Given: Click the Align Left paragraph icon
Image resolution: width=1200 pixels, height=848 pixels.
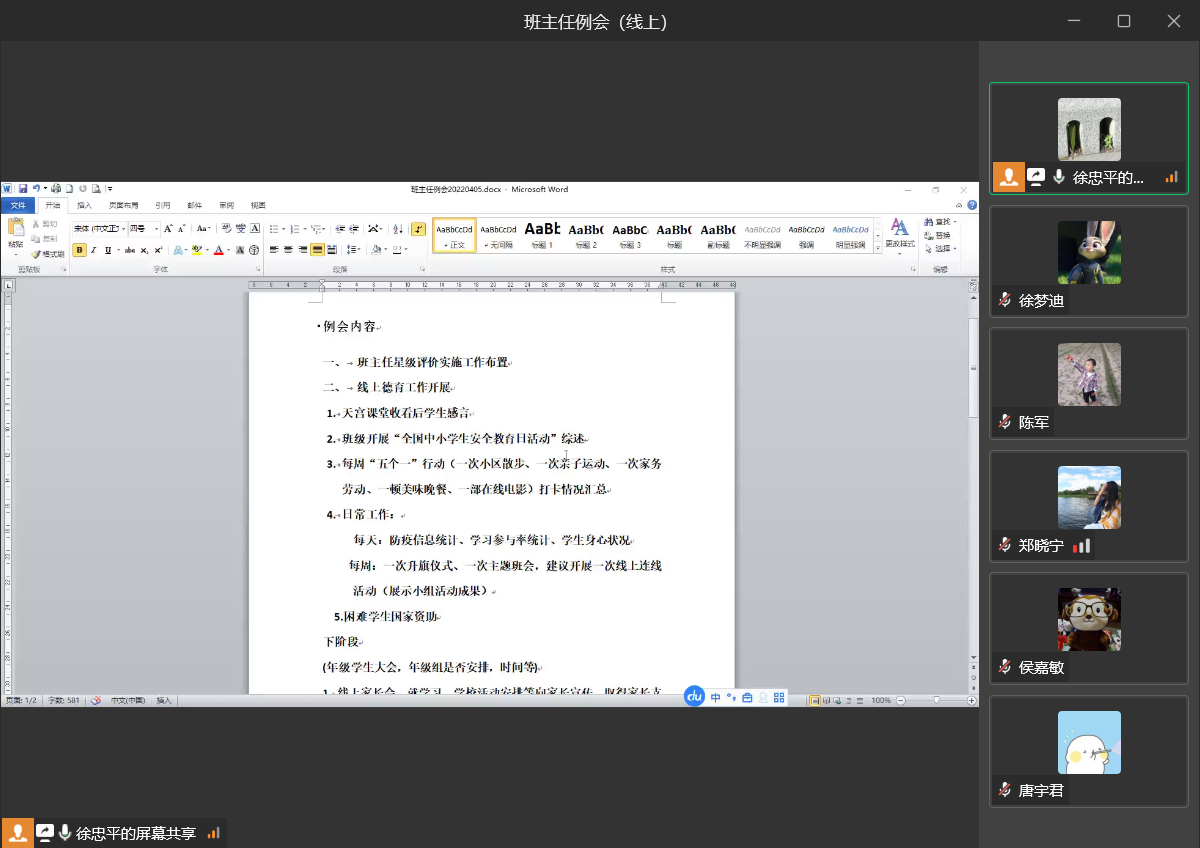Looking at the screenshot, I should coord(274,250).
